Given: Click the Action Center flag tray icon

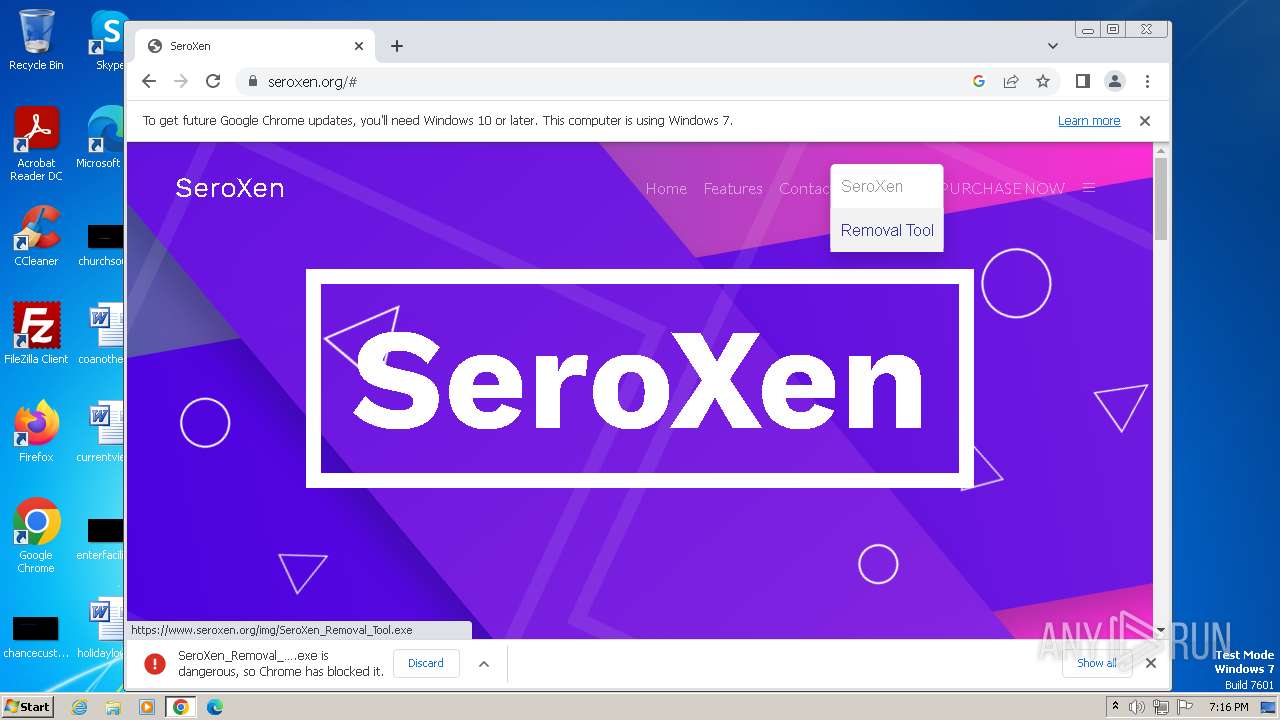Looking at the screenshot, I should (1184, 707).
